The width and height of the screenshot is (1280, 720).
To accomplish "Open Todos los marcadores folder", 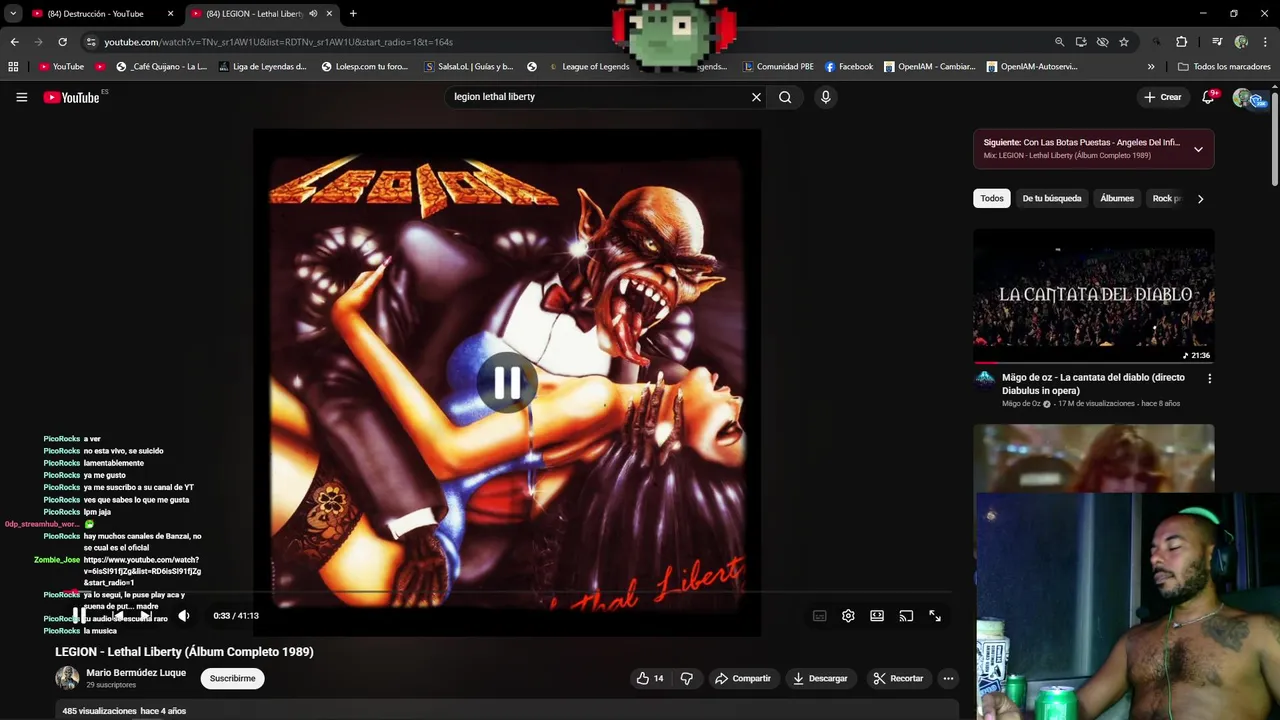I will tap(1224, 67).
